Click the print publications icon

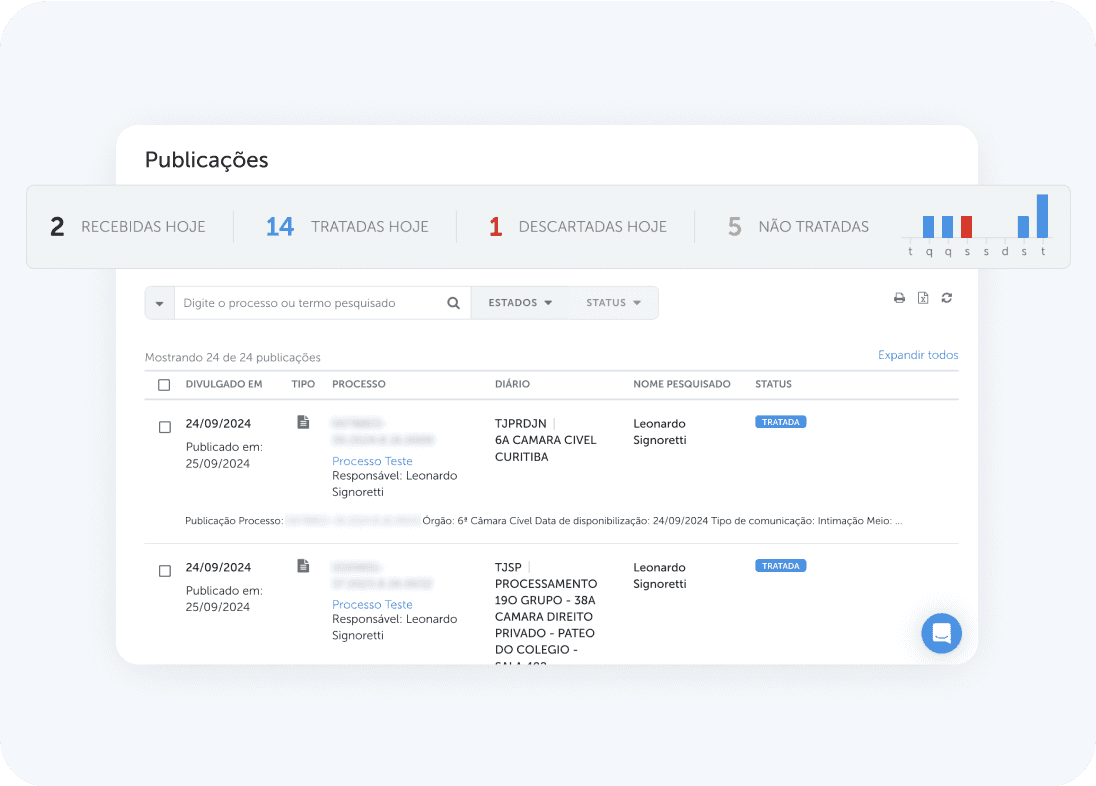tap(899, 297)
